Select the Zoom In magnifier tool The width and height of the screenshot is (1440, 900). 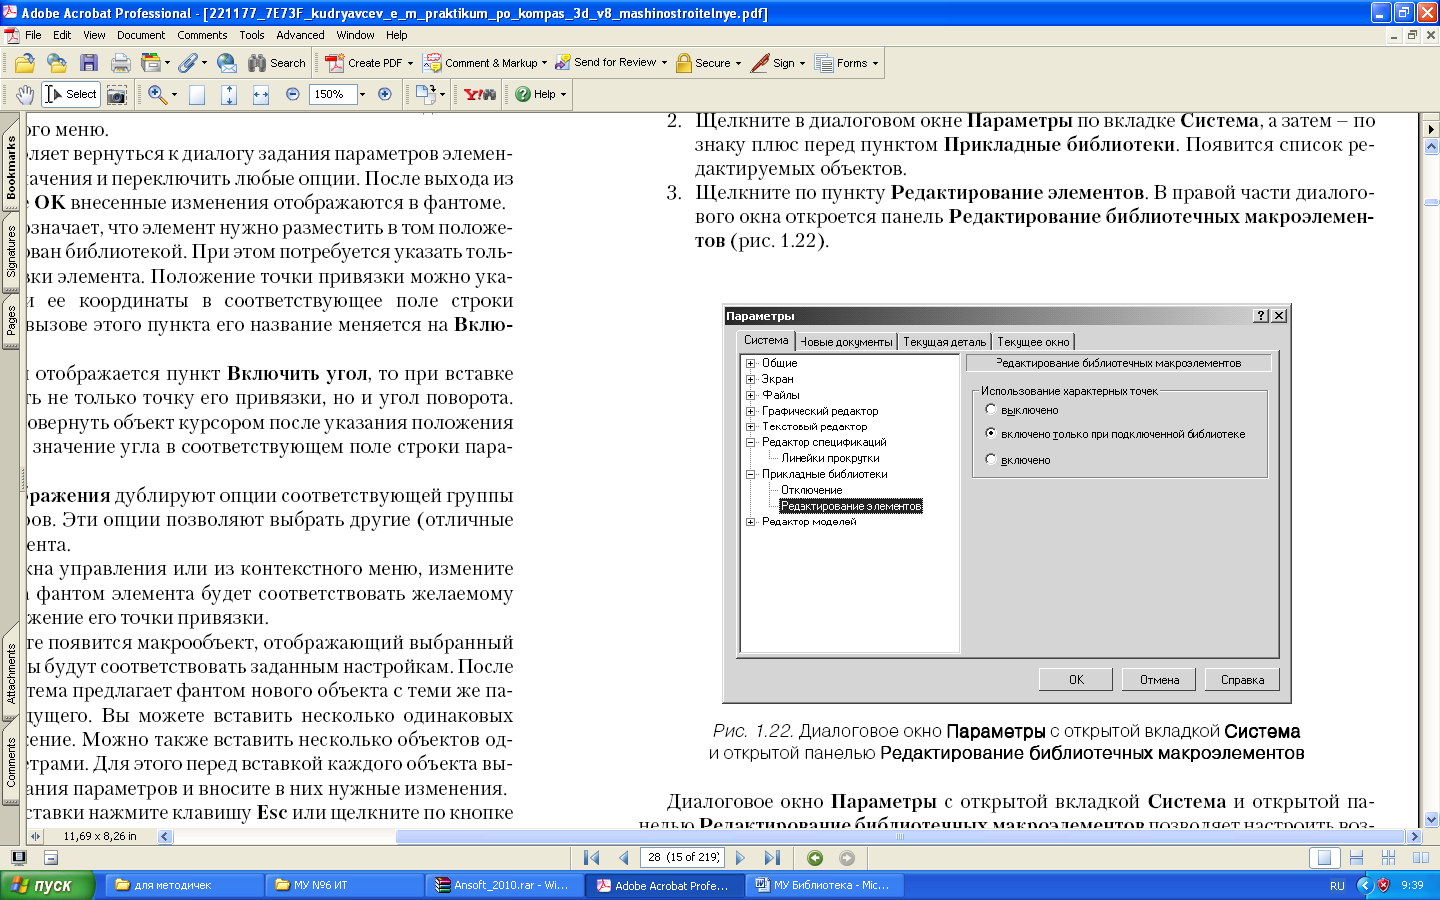click(x=157, y=94)
